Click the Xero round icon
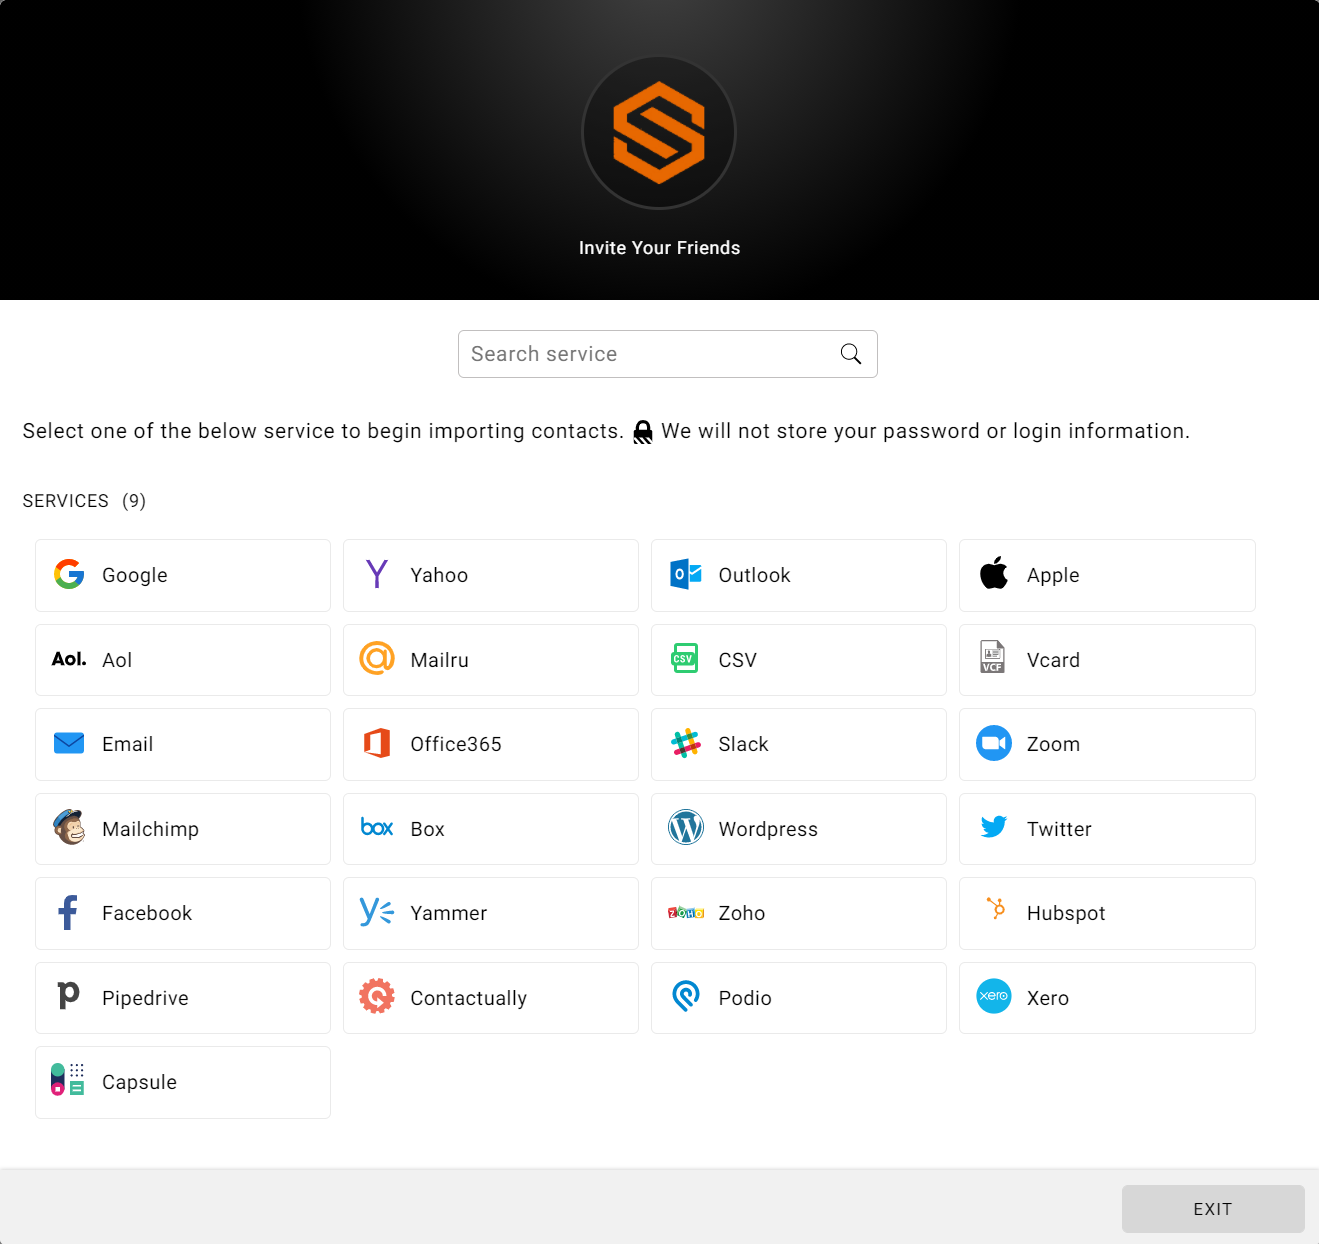Viewport: 1319px width, 1244px height. coord(994,996)
